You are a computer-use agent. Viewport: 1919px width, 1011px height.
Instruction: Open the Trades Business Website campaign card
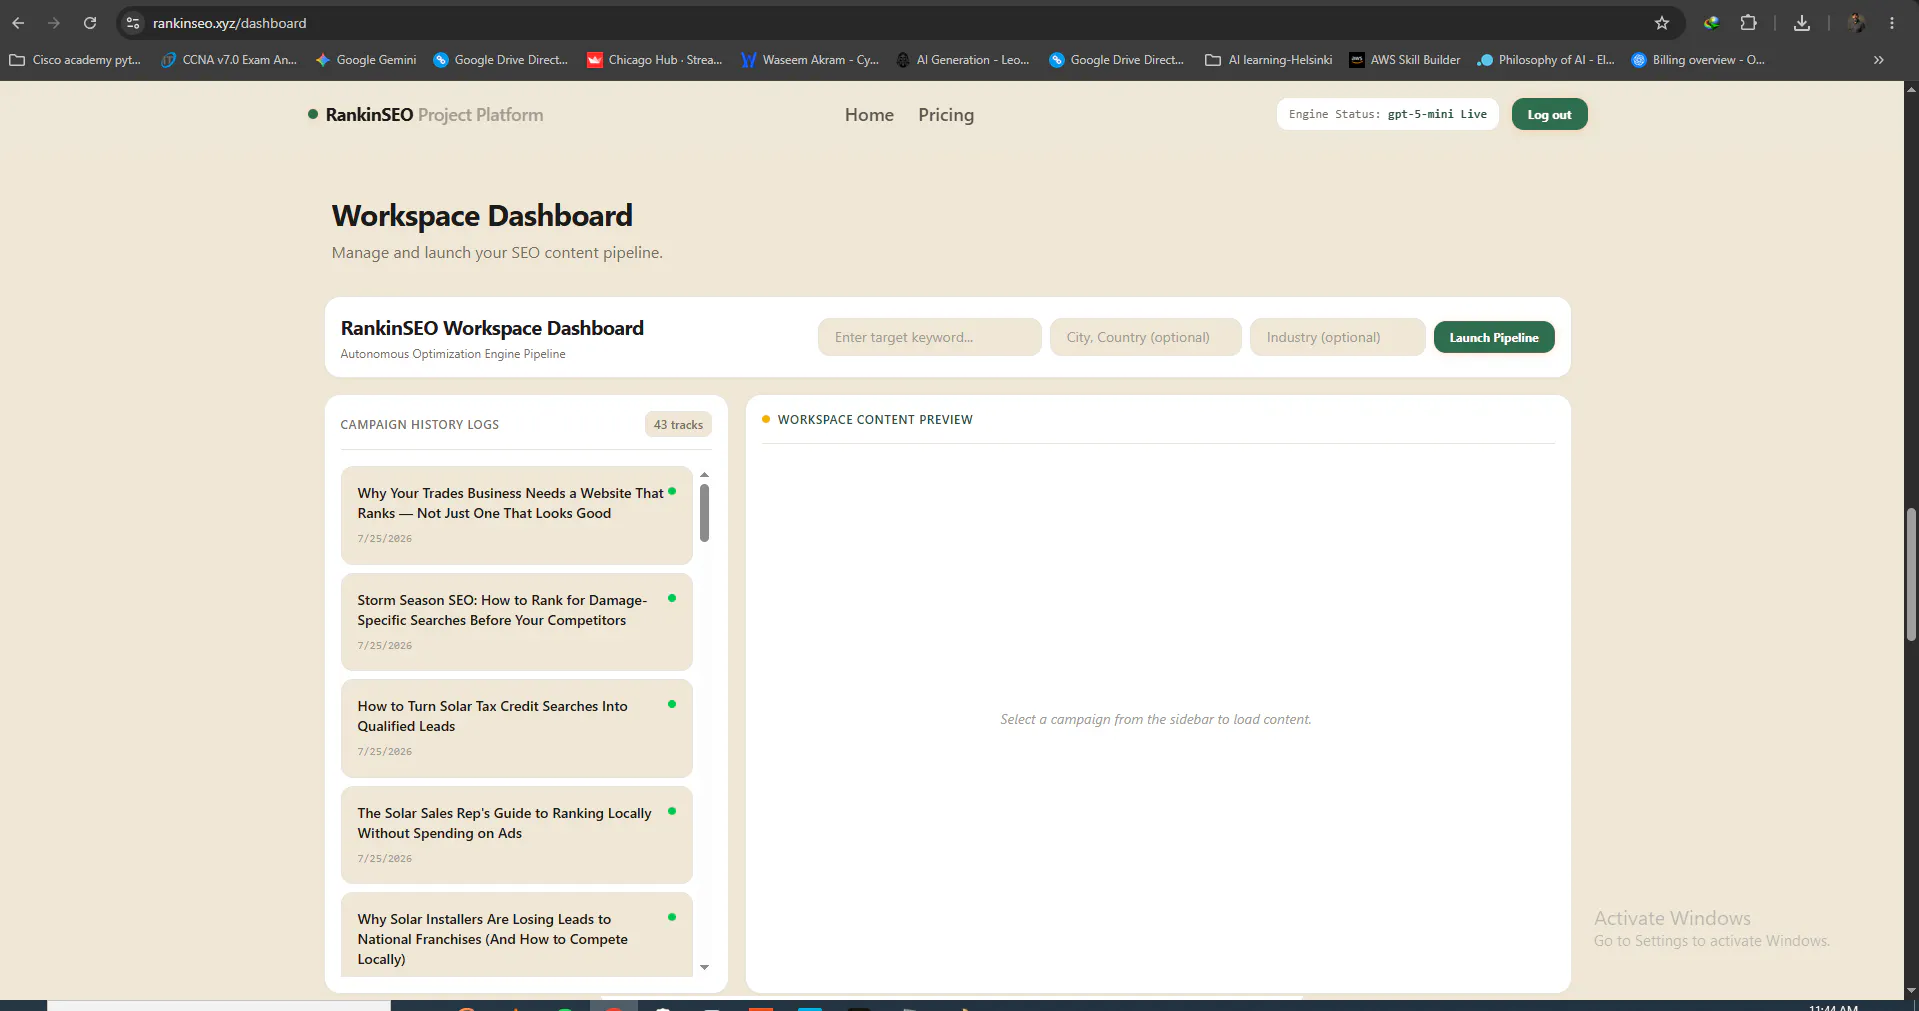click(516, 515)
